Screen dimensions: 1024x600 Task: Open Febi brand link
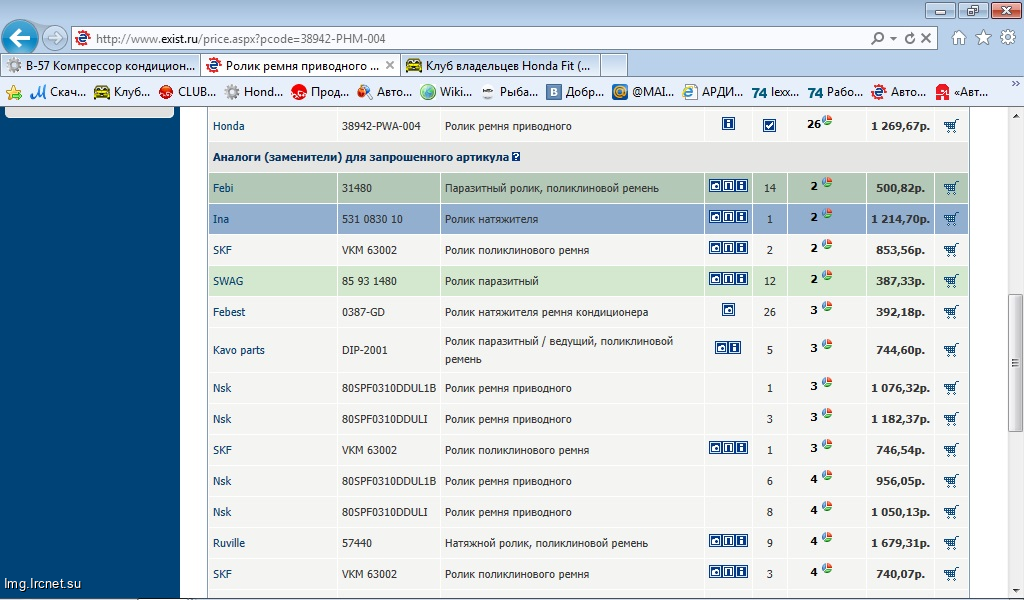[x=223, y=188]
